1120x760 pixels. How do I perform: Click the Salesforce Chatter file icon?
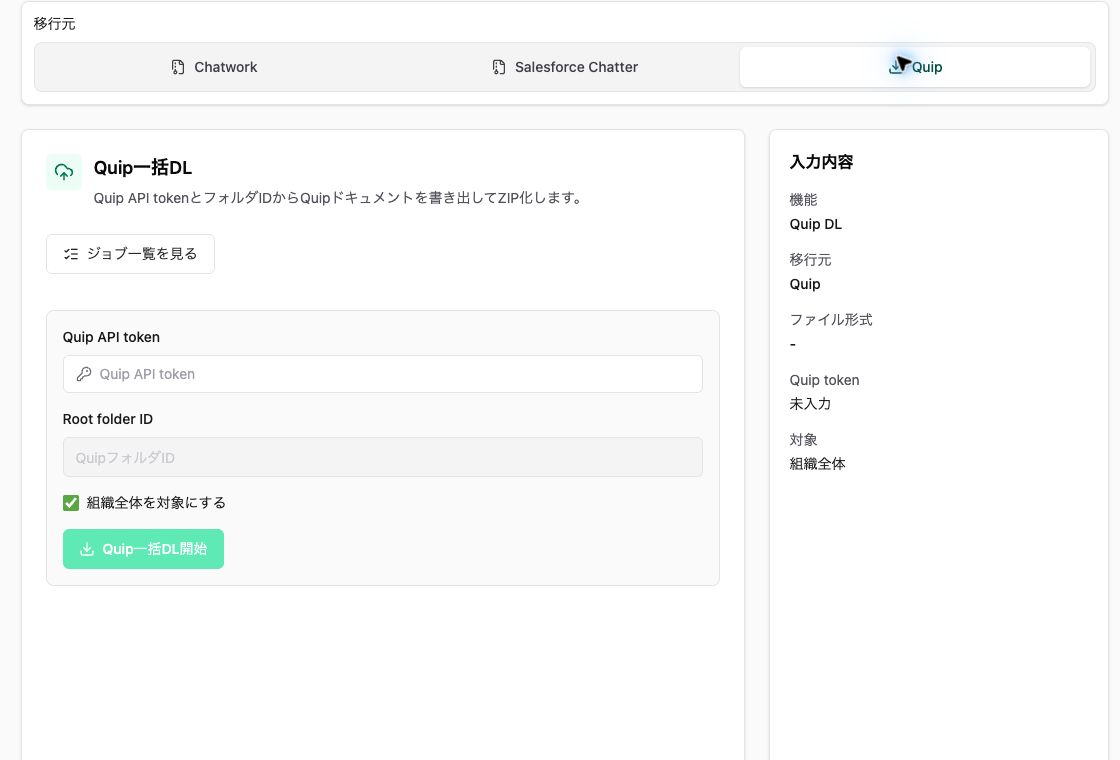[499, 67]
